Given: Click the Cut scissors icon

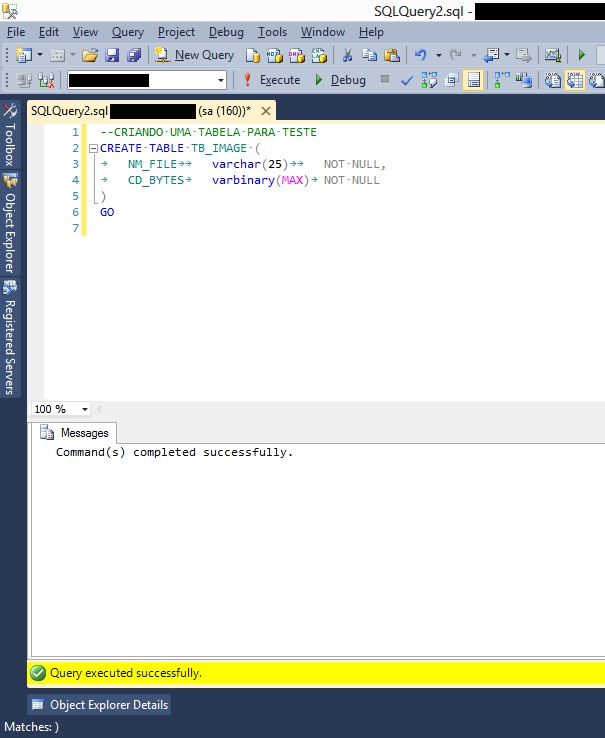Looking at the screenshot, I should click(347, 55).
